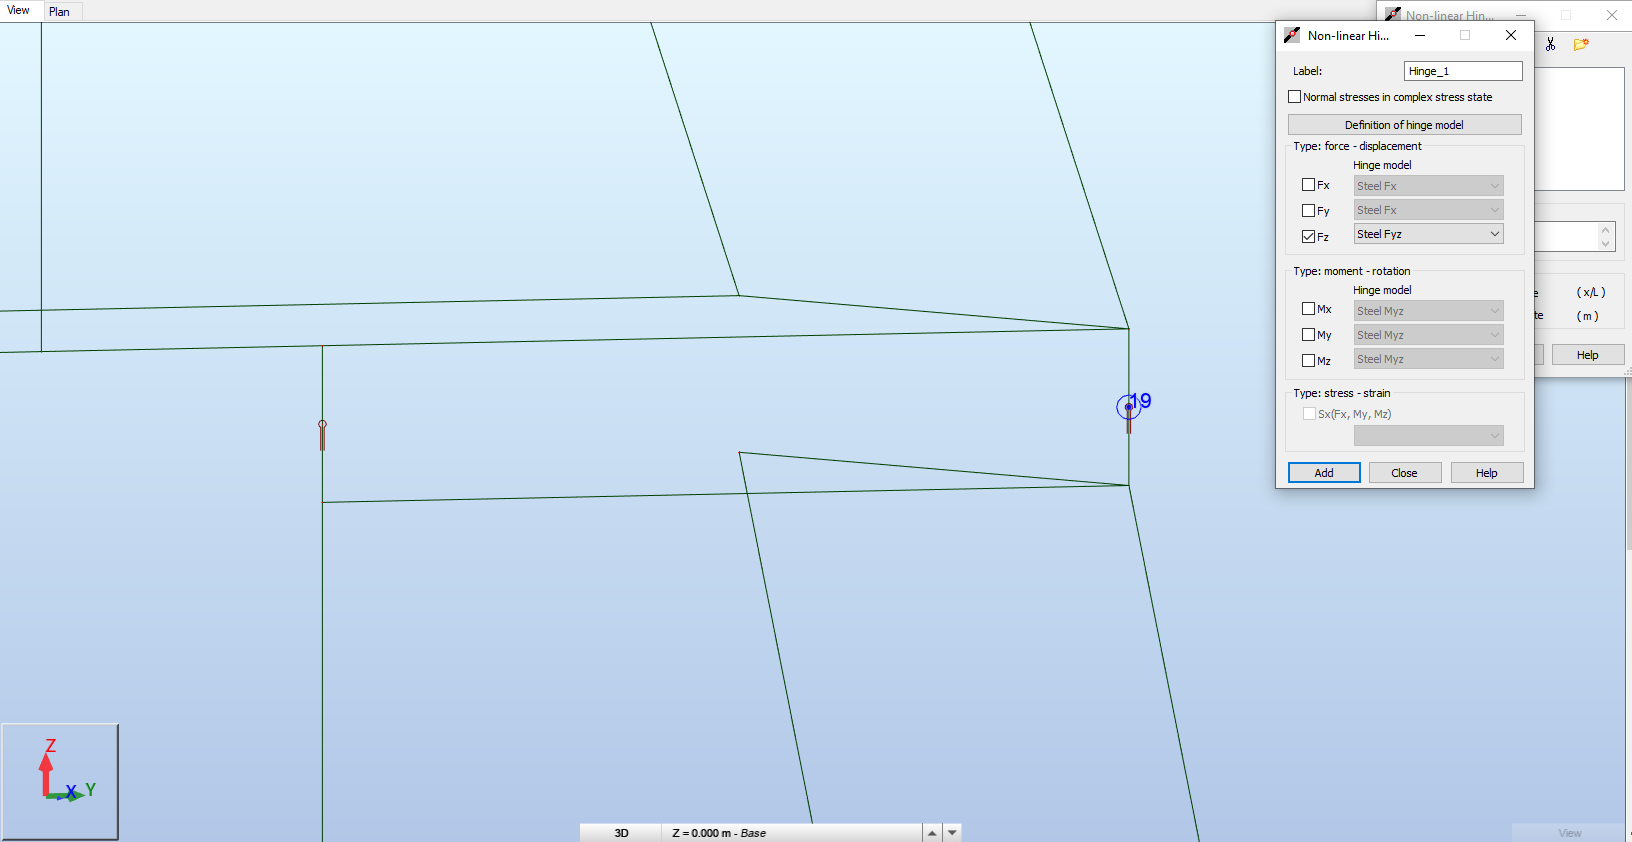The height and width of the screenshot is (842, 1632).
Task: Check the Fy force-displacement box
Action: point(1308,211)
